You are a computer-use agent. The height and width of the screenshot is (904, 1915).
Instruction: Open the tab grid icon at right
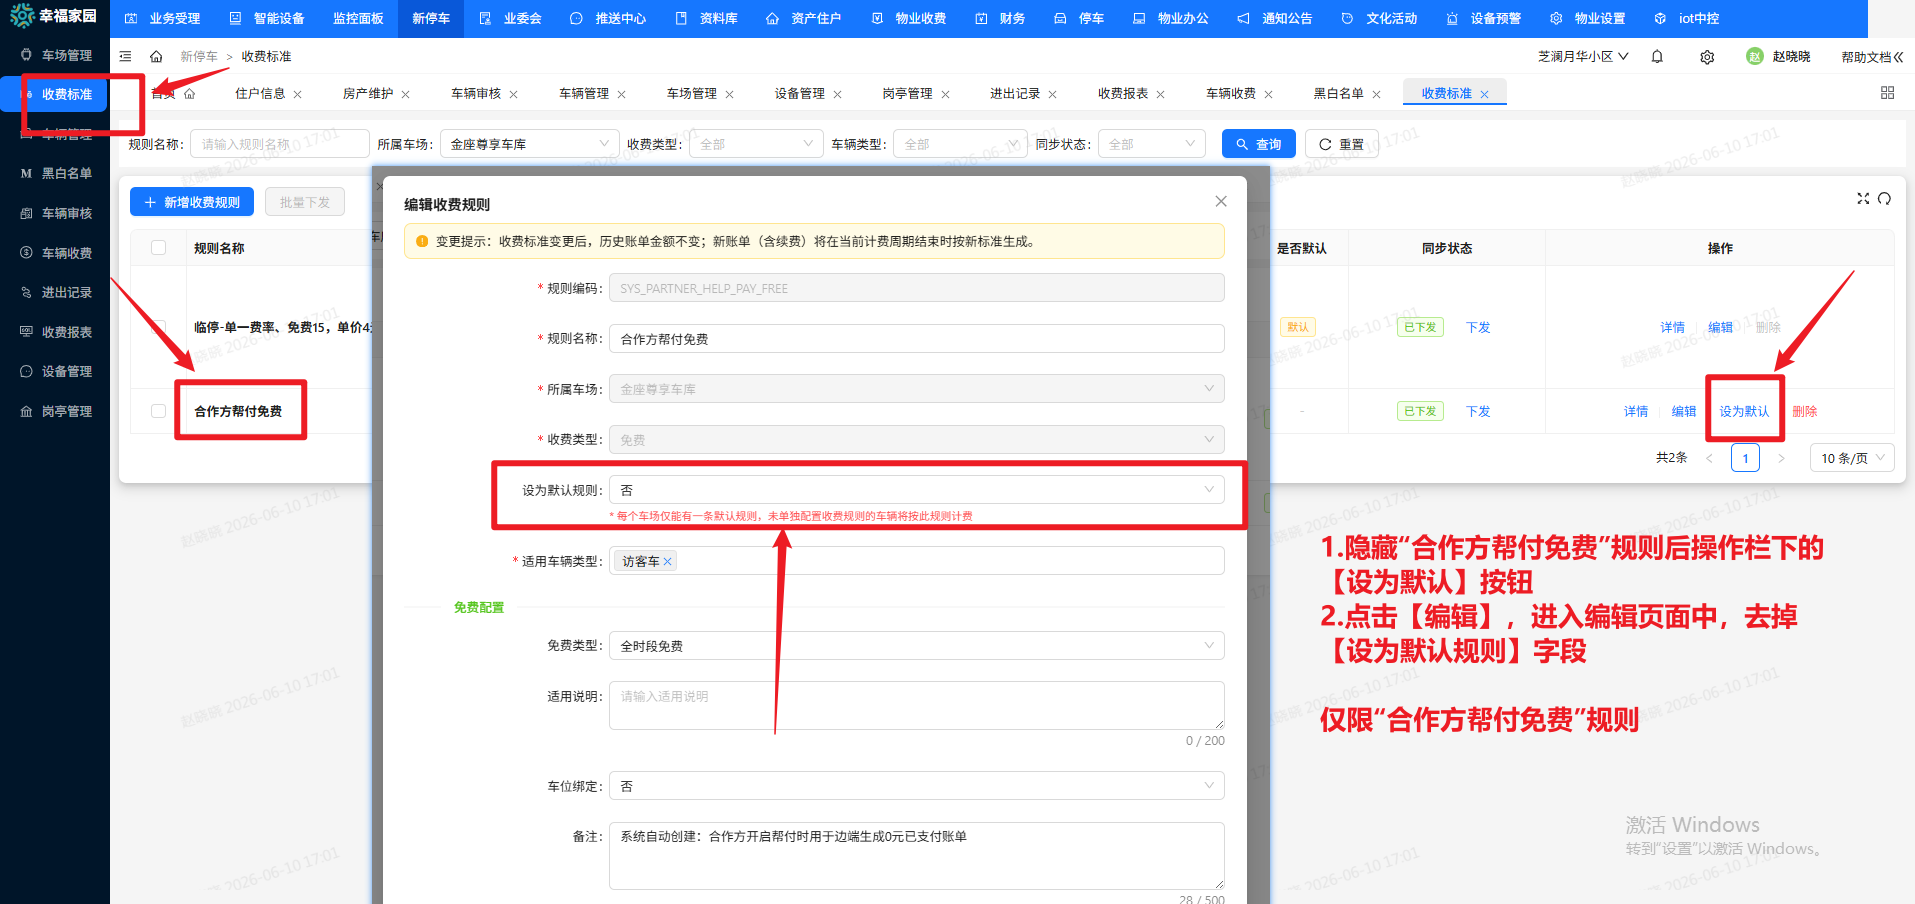pyautogui.click(x=1887, y=93)
